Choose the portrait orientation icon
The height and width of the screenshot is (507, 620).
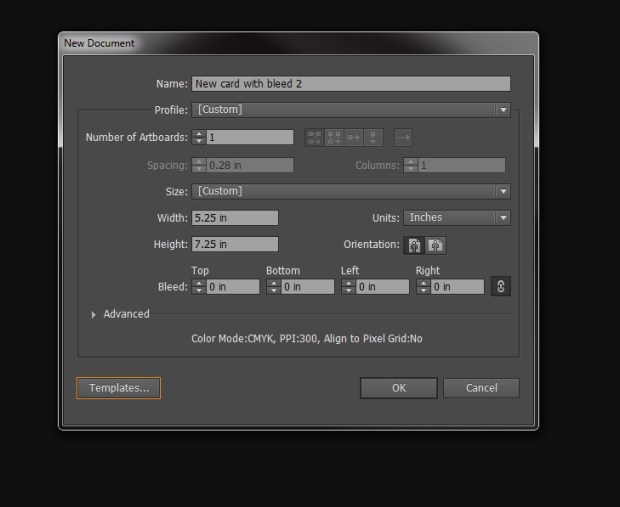click(x=414, y=245)
